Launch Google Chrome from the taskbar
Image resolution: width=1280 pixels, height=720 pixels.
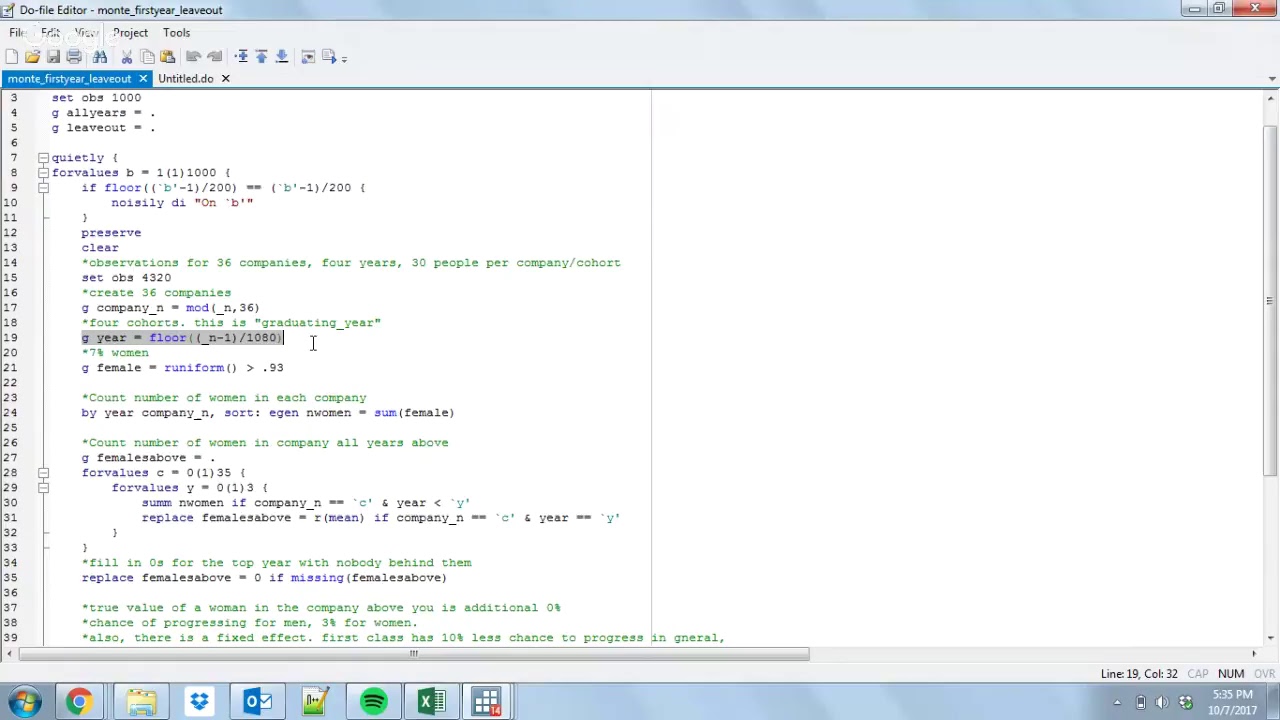pos(79,702)
